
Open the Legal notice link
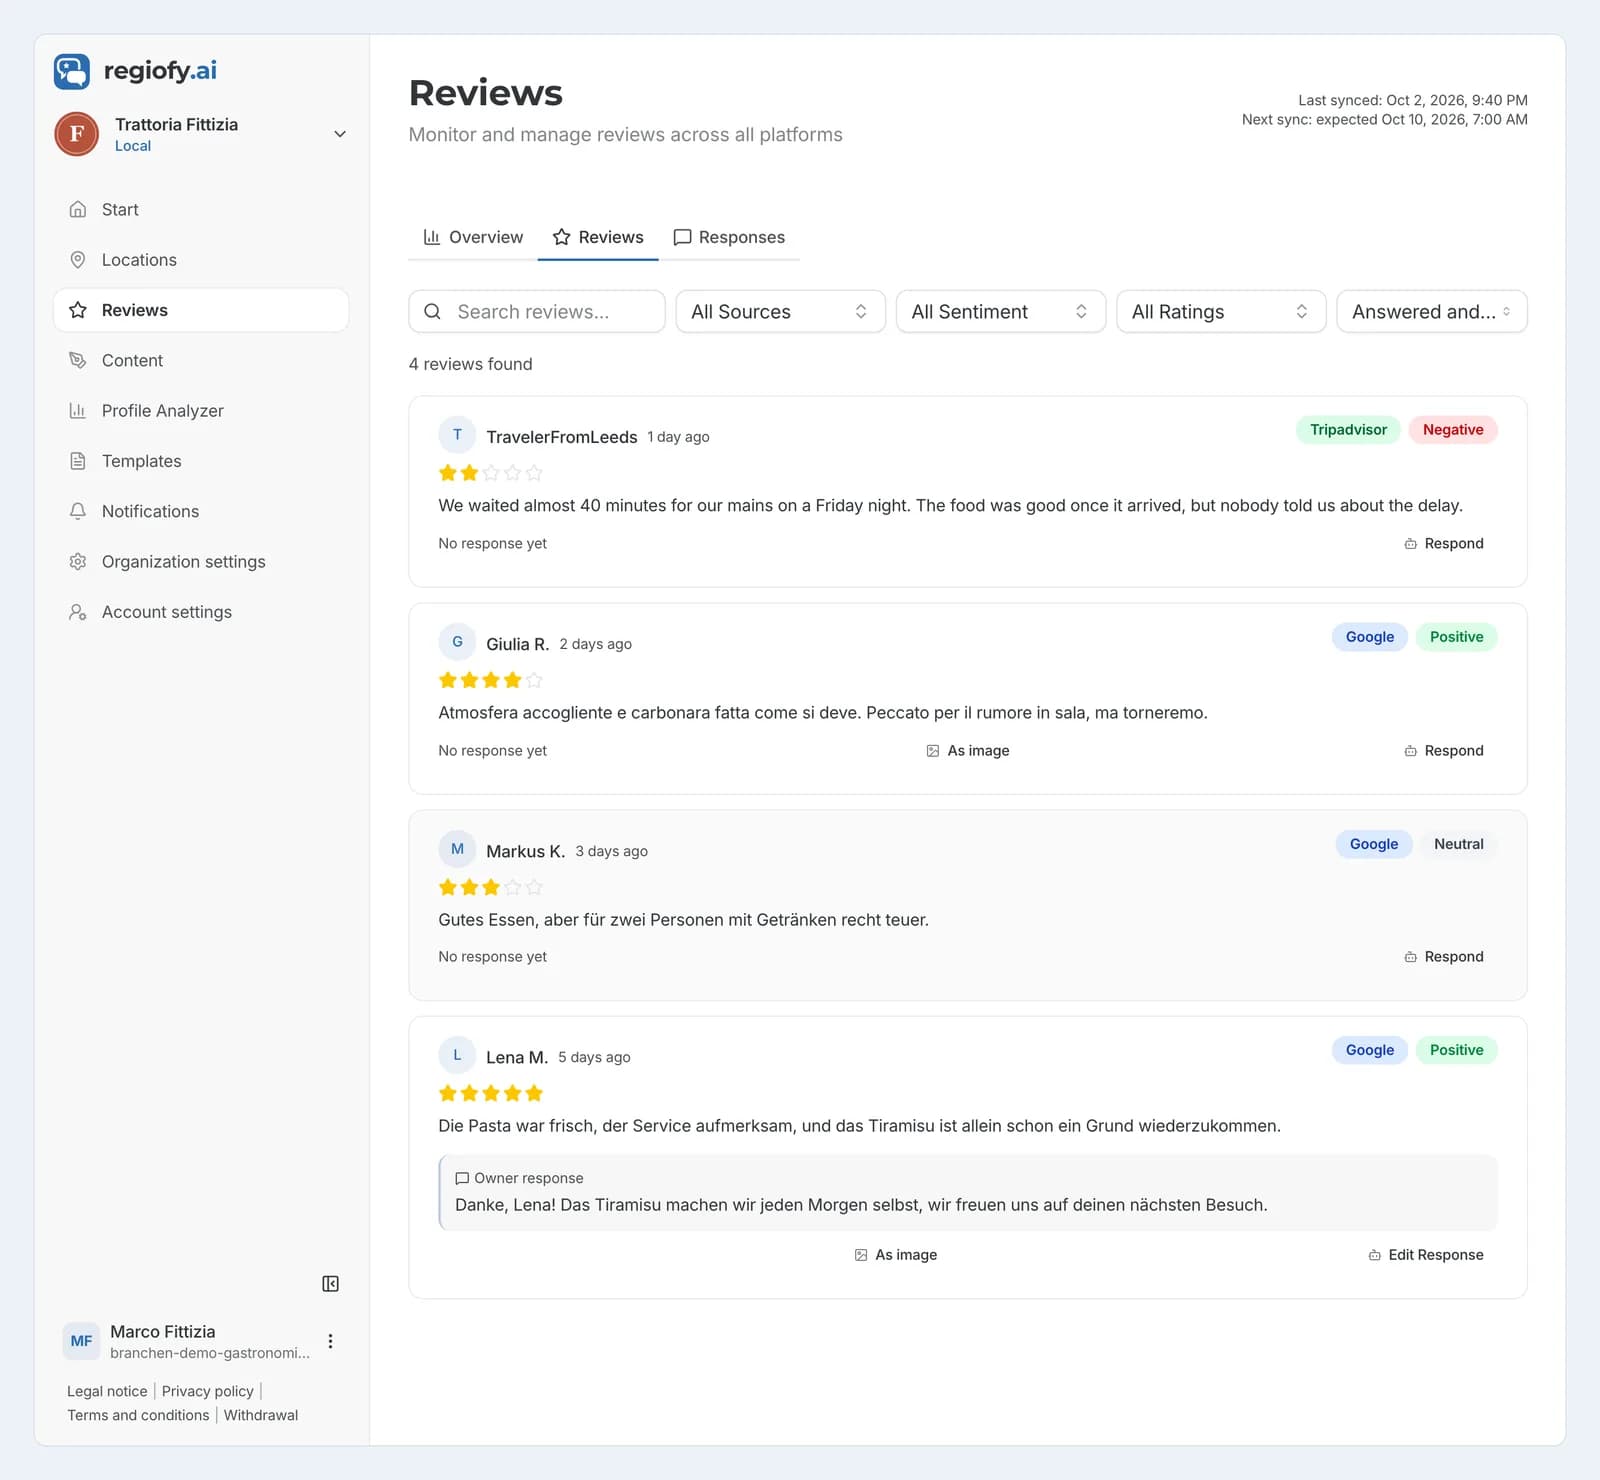(x=107, y=1392)
